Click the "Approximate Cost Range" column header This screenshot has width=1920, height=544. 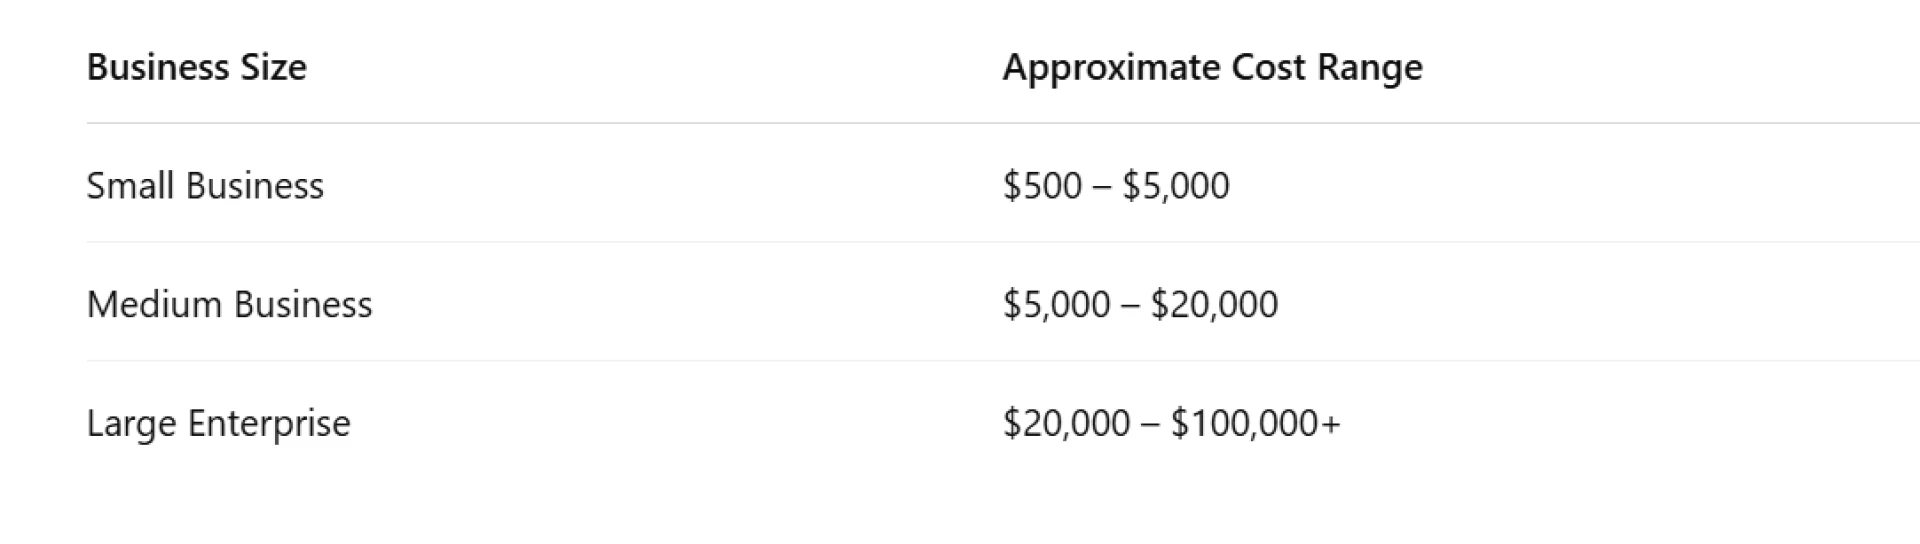[1212, 67]
